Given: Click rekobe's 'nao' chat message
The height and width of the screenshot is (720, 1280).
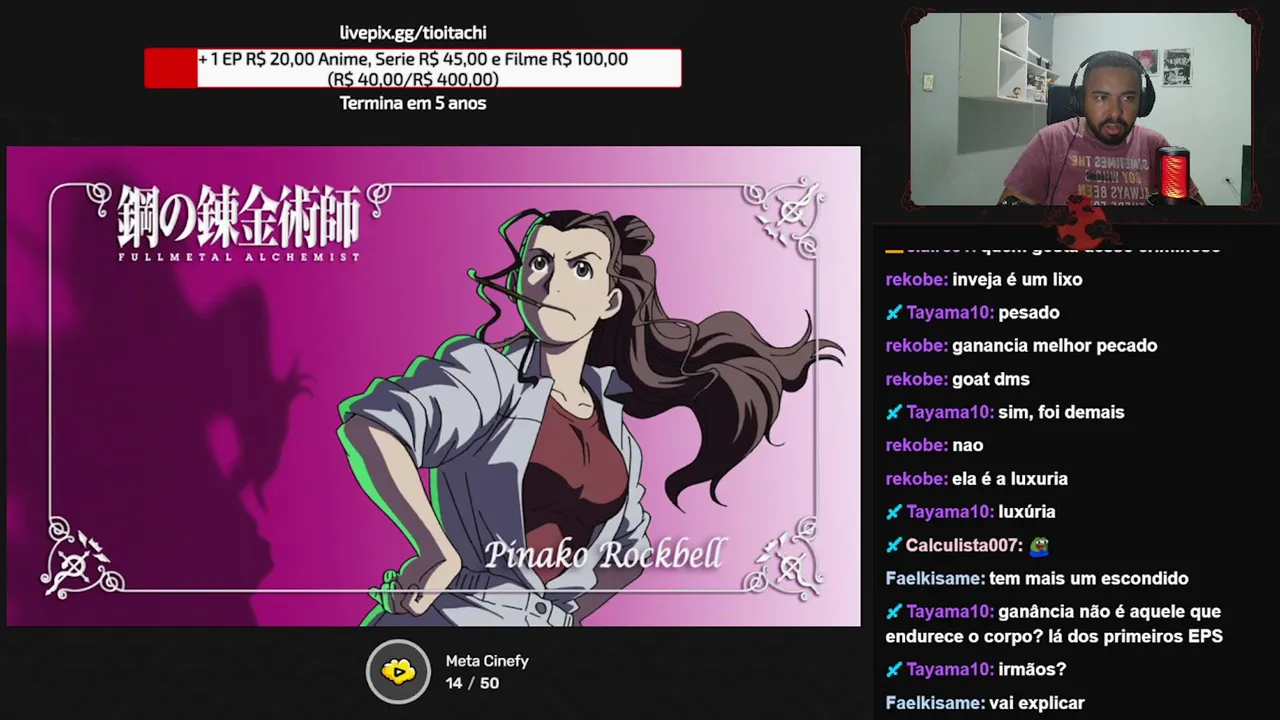Looking at the screenshot, I should [967, 445].
